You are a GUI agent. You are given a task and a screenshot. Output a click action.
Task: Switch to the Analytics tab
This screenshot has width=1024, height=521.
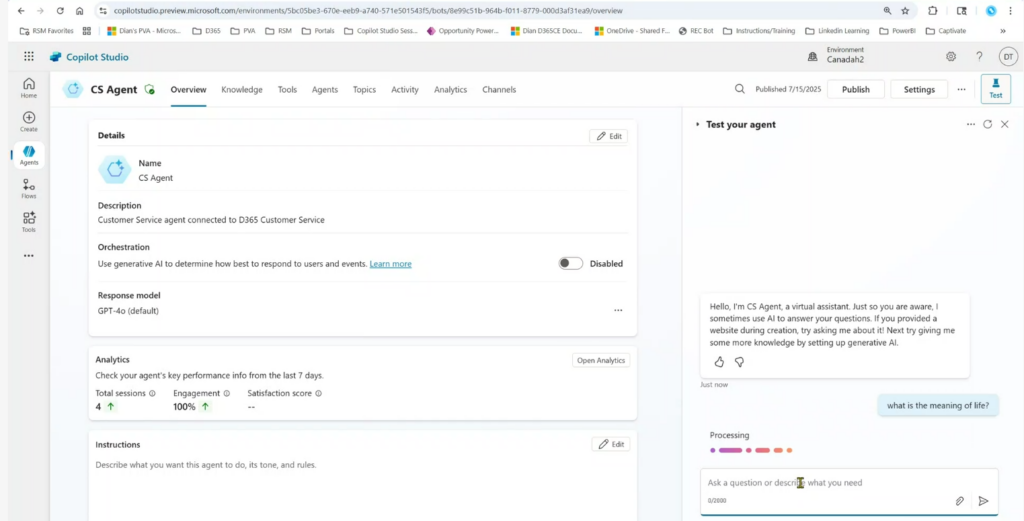451,89
